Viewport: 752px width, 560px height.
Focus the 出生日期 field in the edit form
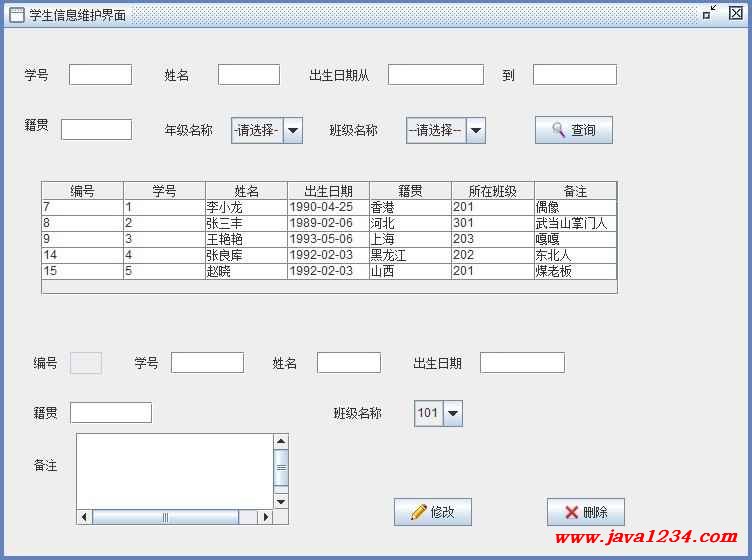pyautogui.click(x=522, y=363)
